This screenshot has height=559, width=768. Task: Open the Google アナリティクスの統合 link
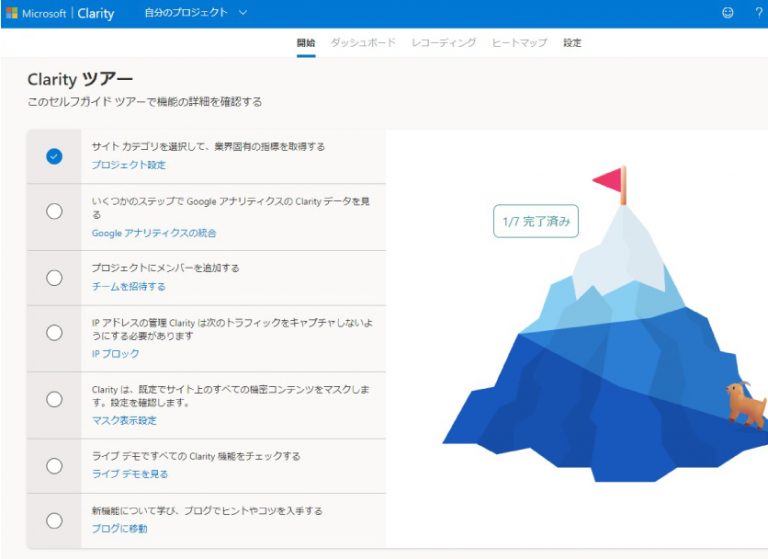154,233
